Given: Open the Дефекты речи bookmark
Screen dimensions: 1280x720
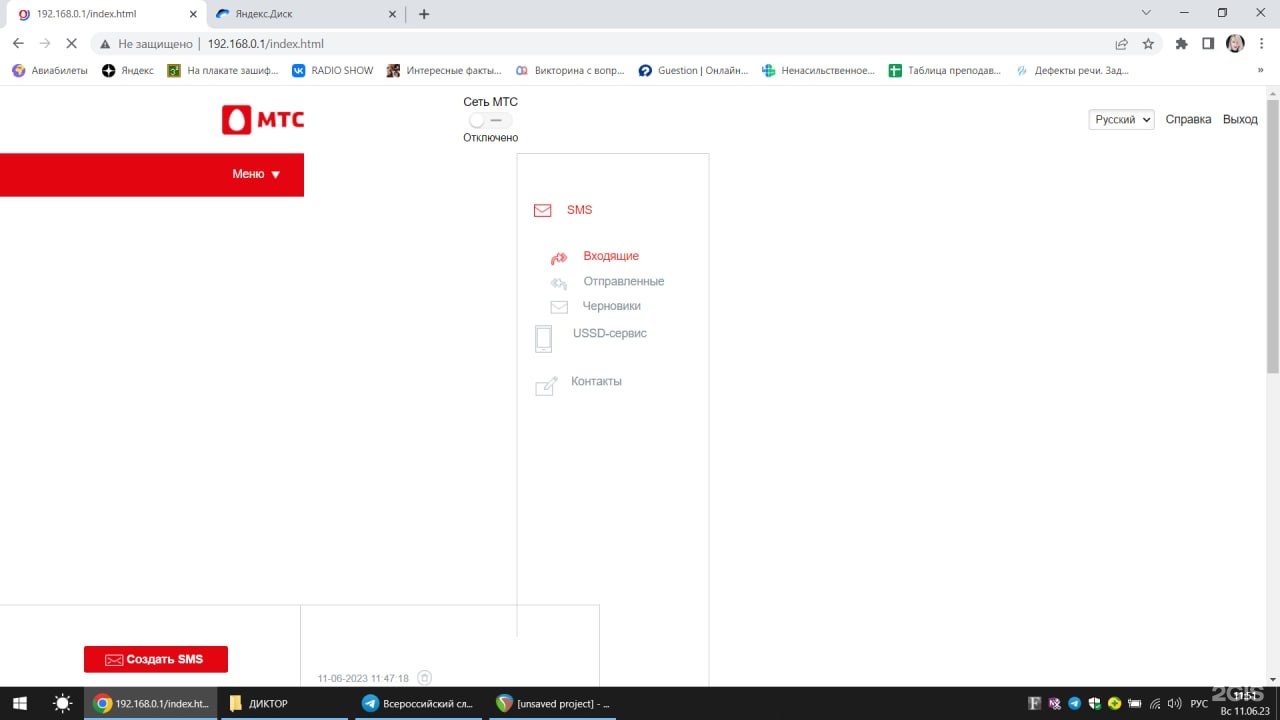Looking at the screenshot, I should coord(1072,71).
